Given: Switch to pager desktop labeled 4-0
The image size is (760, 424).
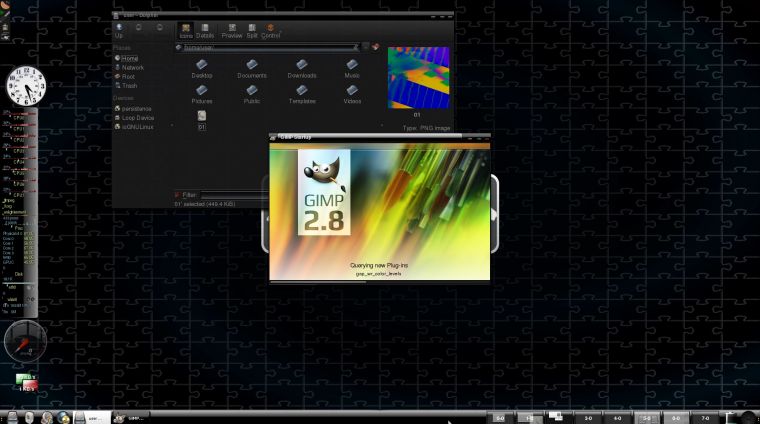Looking at the screenshot, I should pyautogui.click(x=618, y=418).
